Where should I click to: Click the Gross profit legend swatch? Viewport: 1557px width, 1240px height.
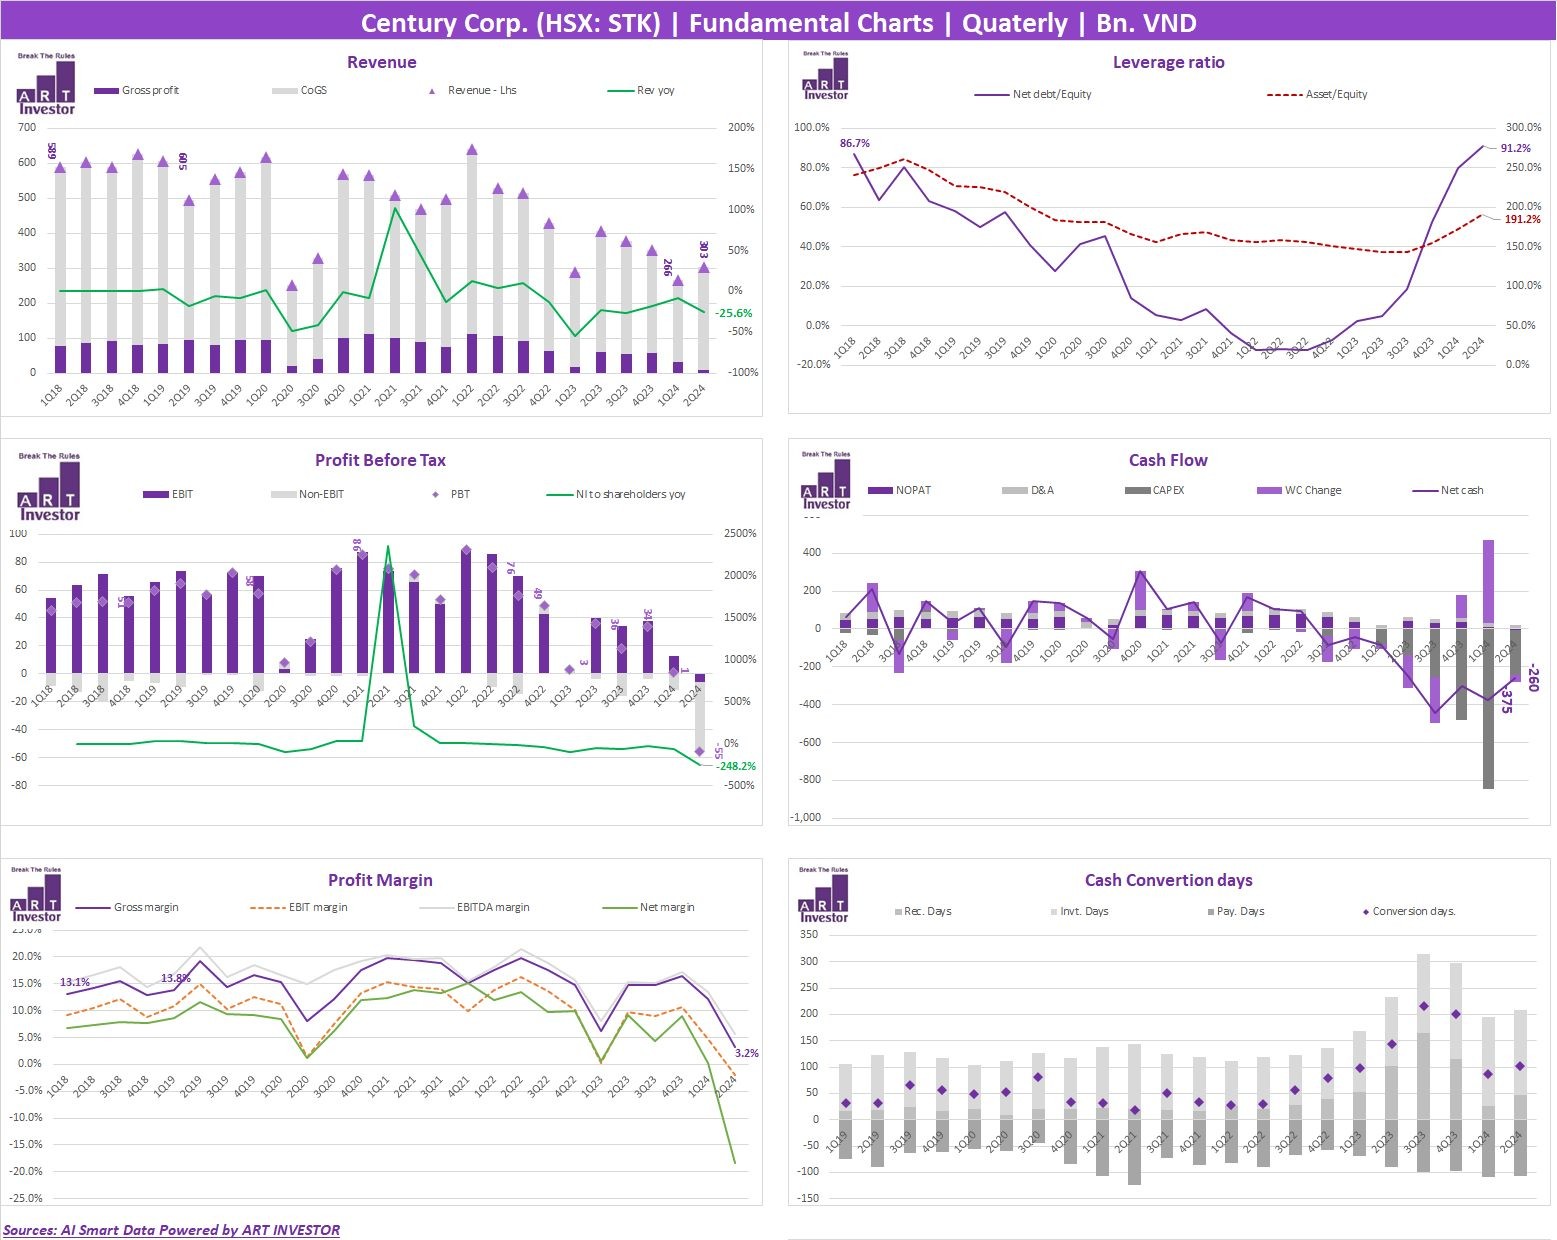106,90
